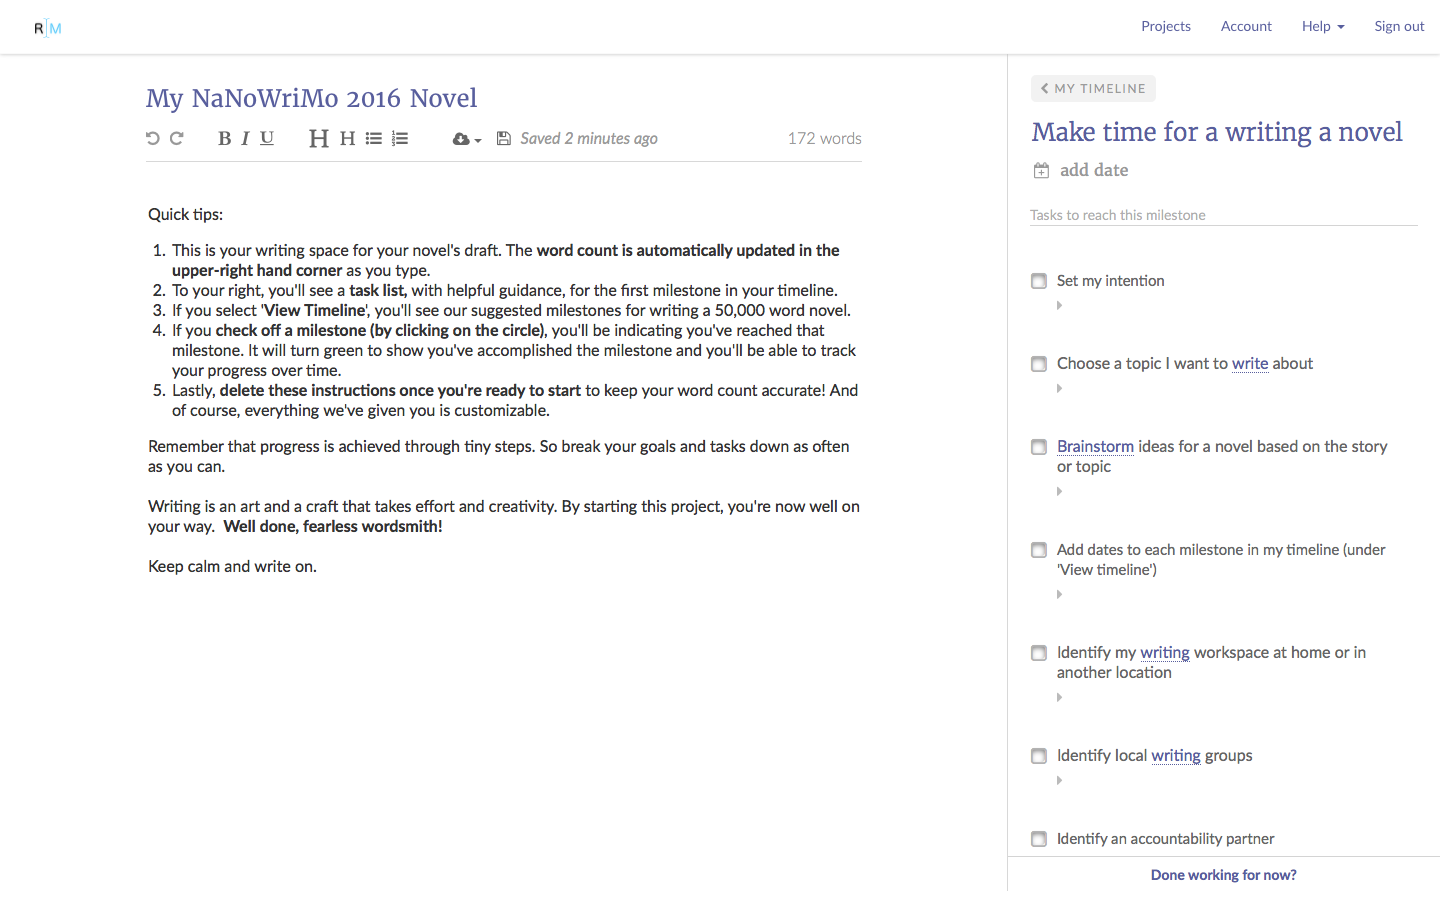Open the Help dropdown menu
1440x900 pixels.
[1322, 26]
